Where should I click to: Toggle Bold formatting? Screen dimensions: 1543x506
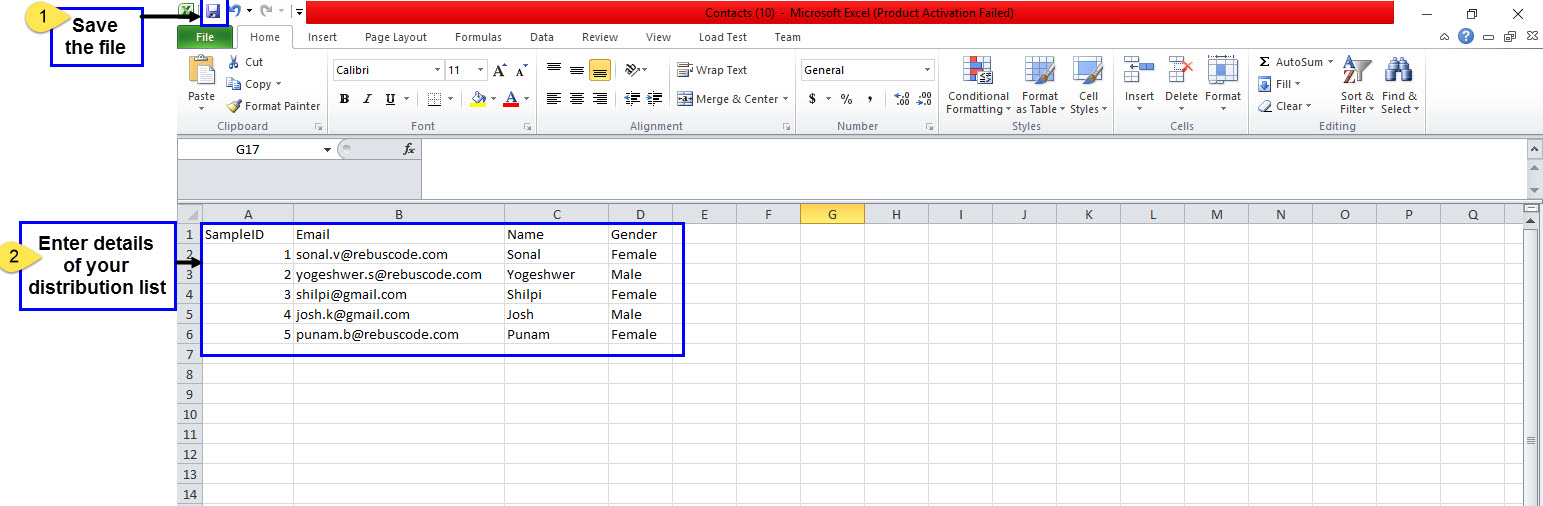coord(344,99)
